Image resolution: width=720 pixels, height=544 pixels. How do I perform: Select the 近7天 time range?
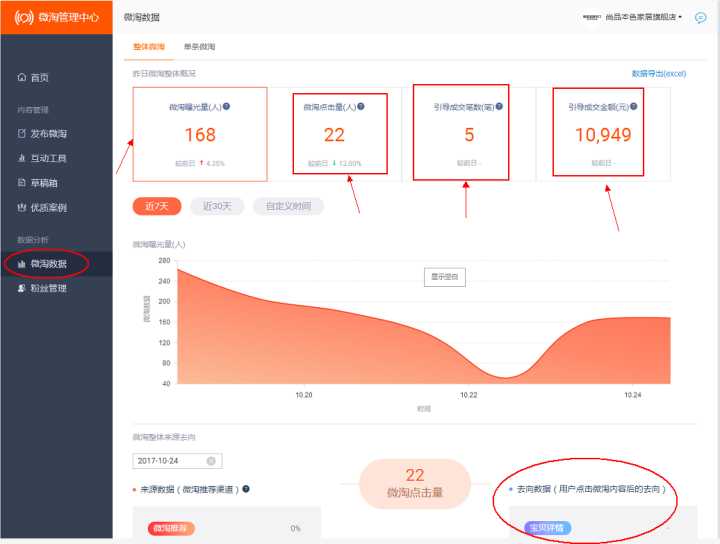point(157,206)
